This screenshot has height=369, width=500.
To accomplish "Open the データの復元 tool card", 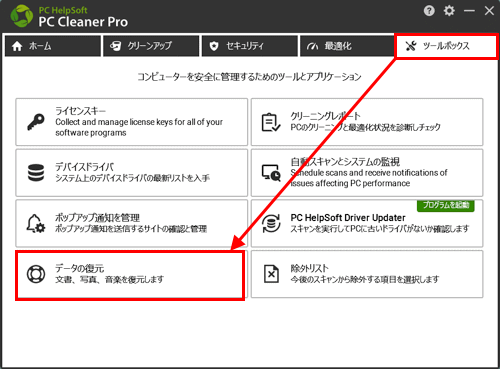I will (130, 276).
